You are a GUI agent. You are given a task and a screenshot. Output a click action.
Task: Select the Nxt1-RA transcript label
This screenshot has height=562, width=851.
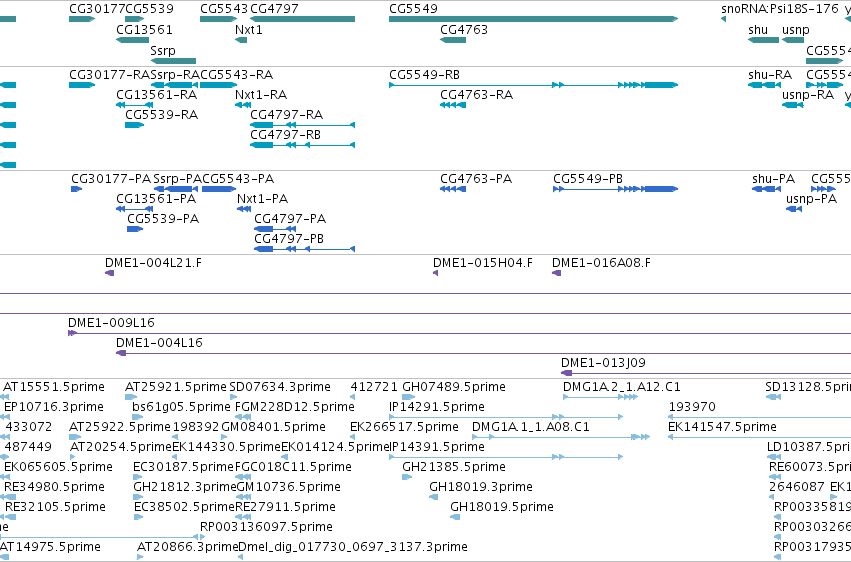click(261, 95)
